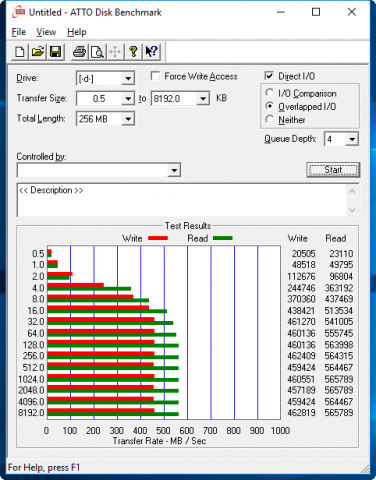Click status bar text For Help, press F1

(x=44, y=467)
